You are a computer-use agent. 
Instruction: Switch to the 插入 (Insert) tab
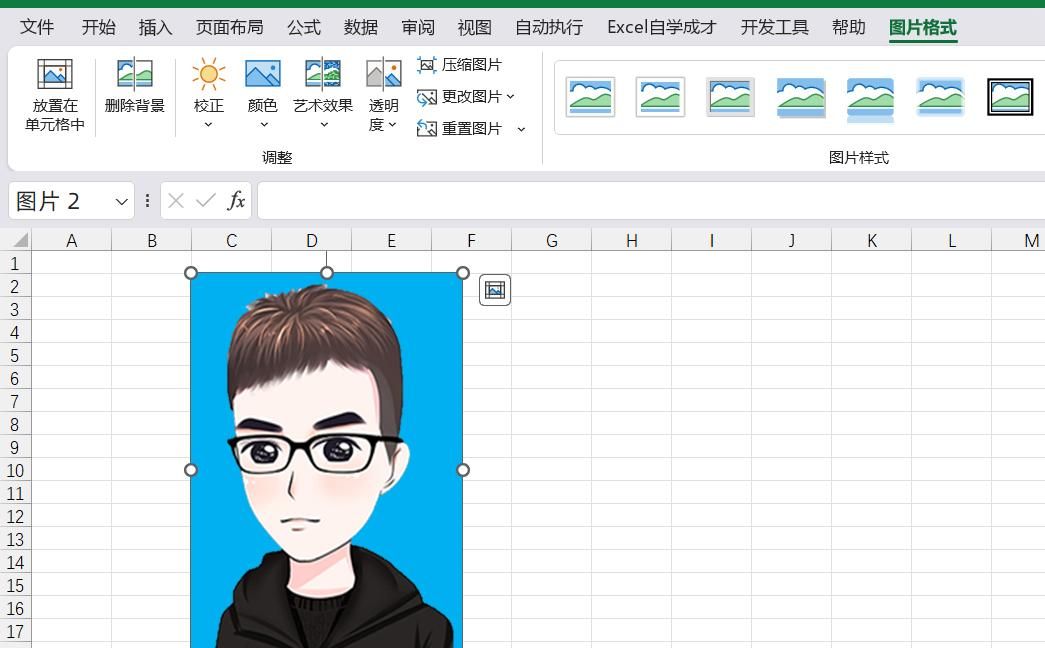(x=155, y=27)
